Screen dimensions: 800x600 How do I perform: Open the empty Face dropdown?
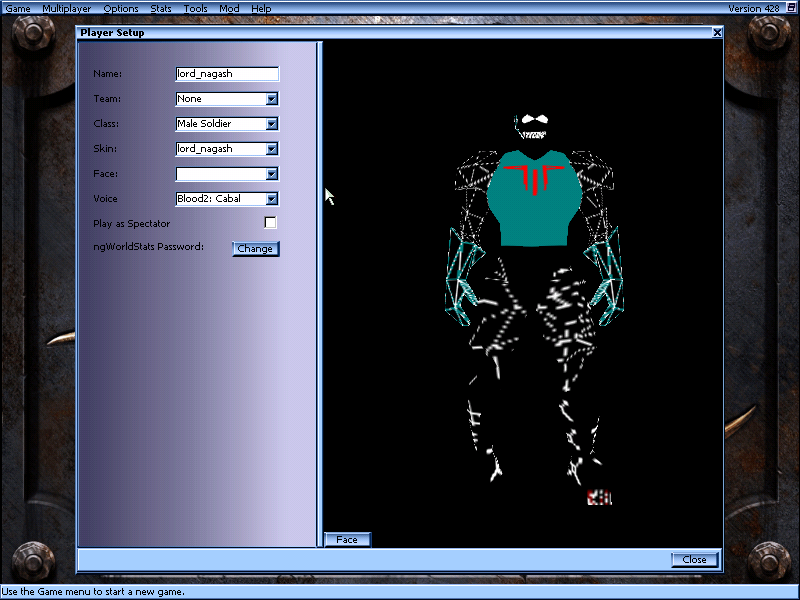coord(271,173)
